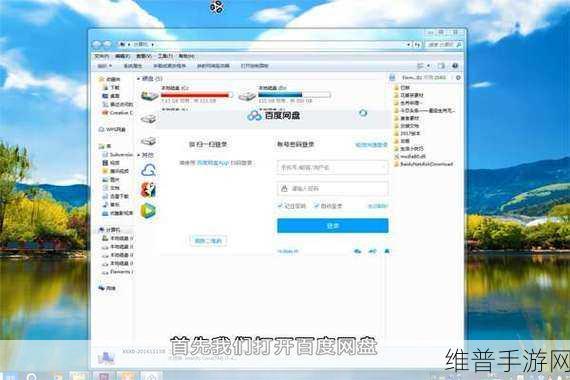Click the Baidu Netdisk logo in the login window
The height and width of the screenshot is (380, 570).
click(273, 116)
